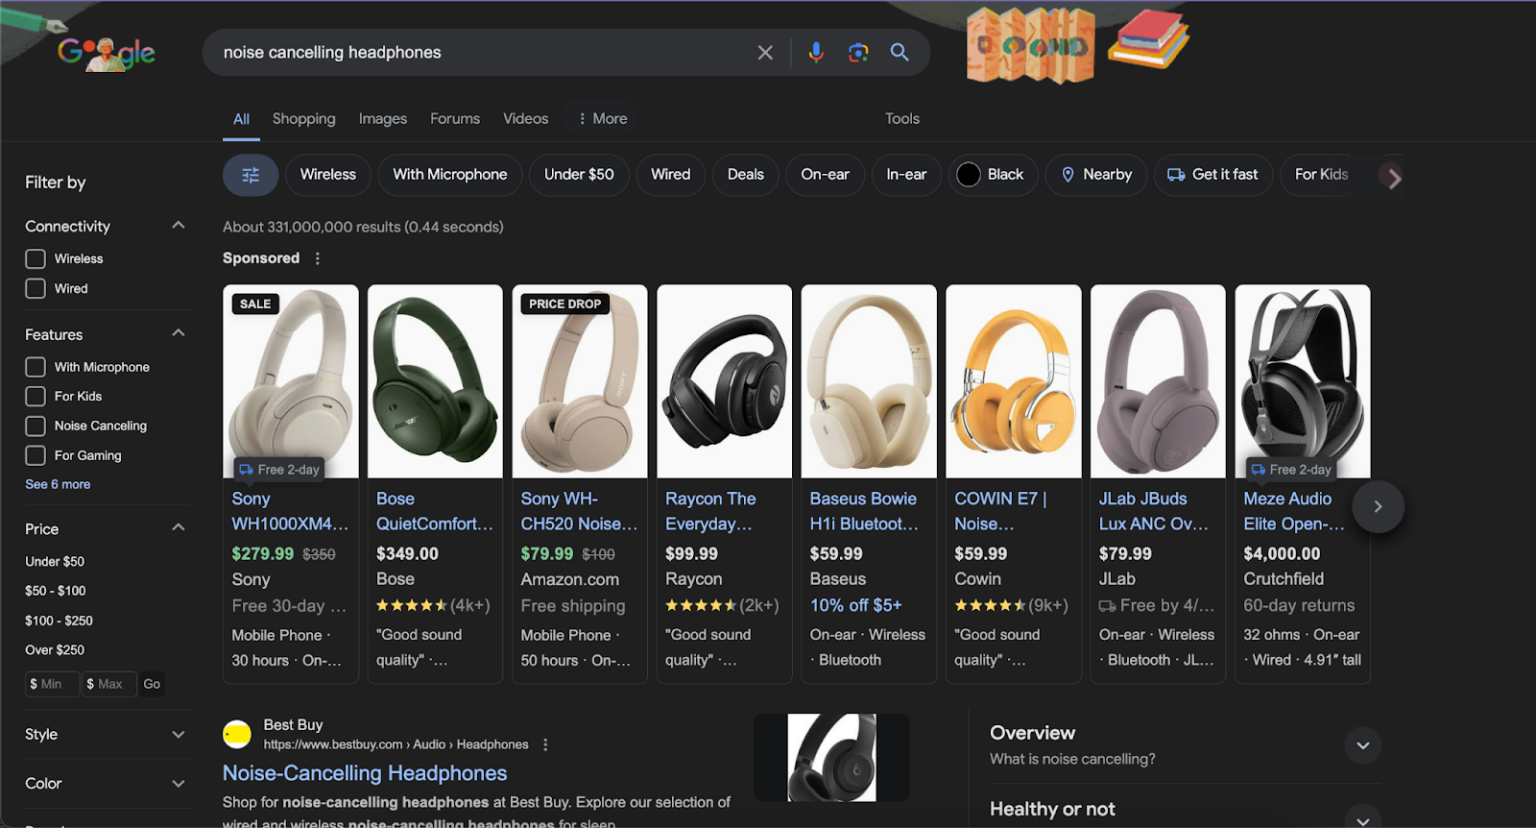Click the three-dot menu beside Sponsored label
Screen dimensions: 1536x828
tap(317, 258)
